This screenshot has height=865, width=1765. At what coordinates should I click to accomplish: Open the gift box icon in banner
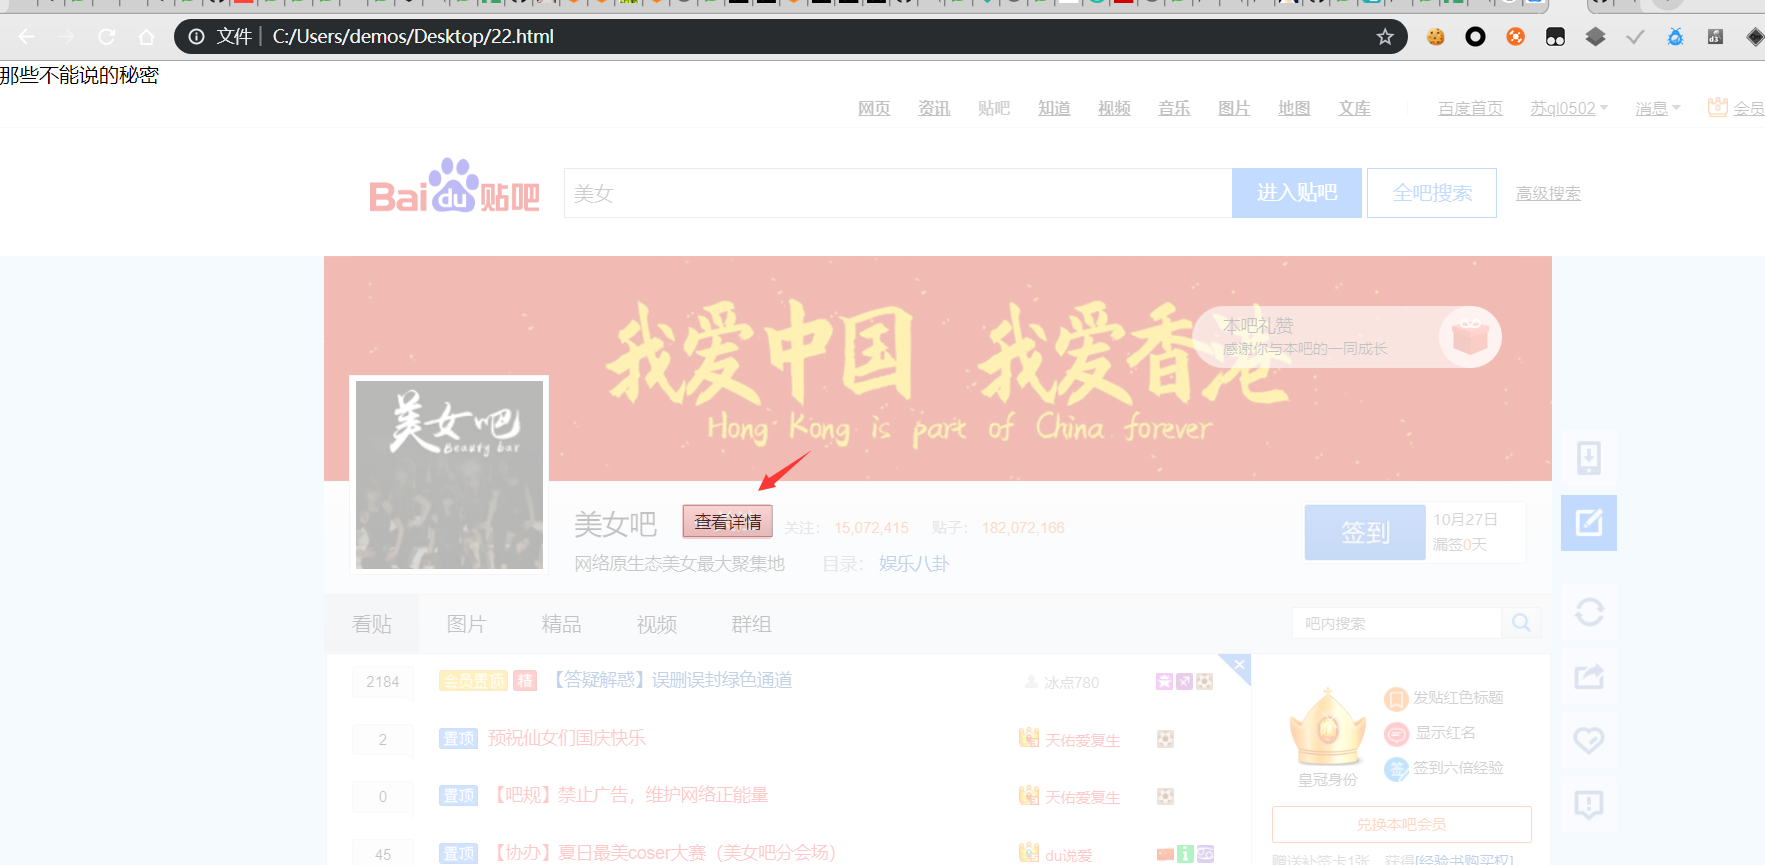pos(1470,337)
